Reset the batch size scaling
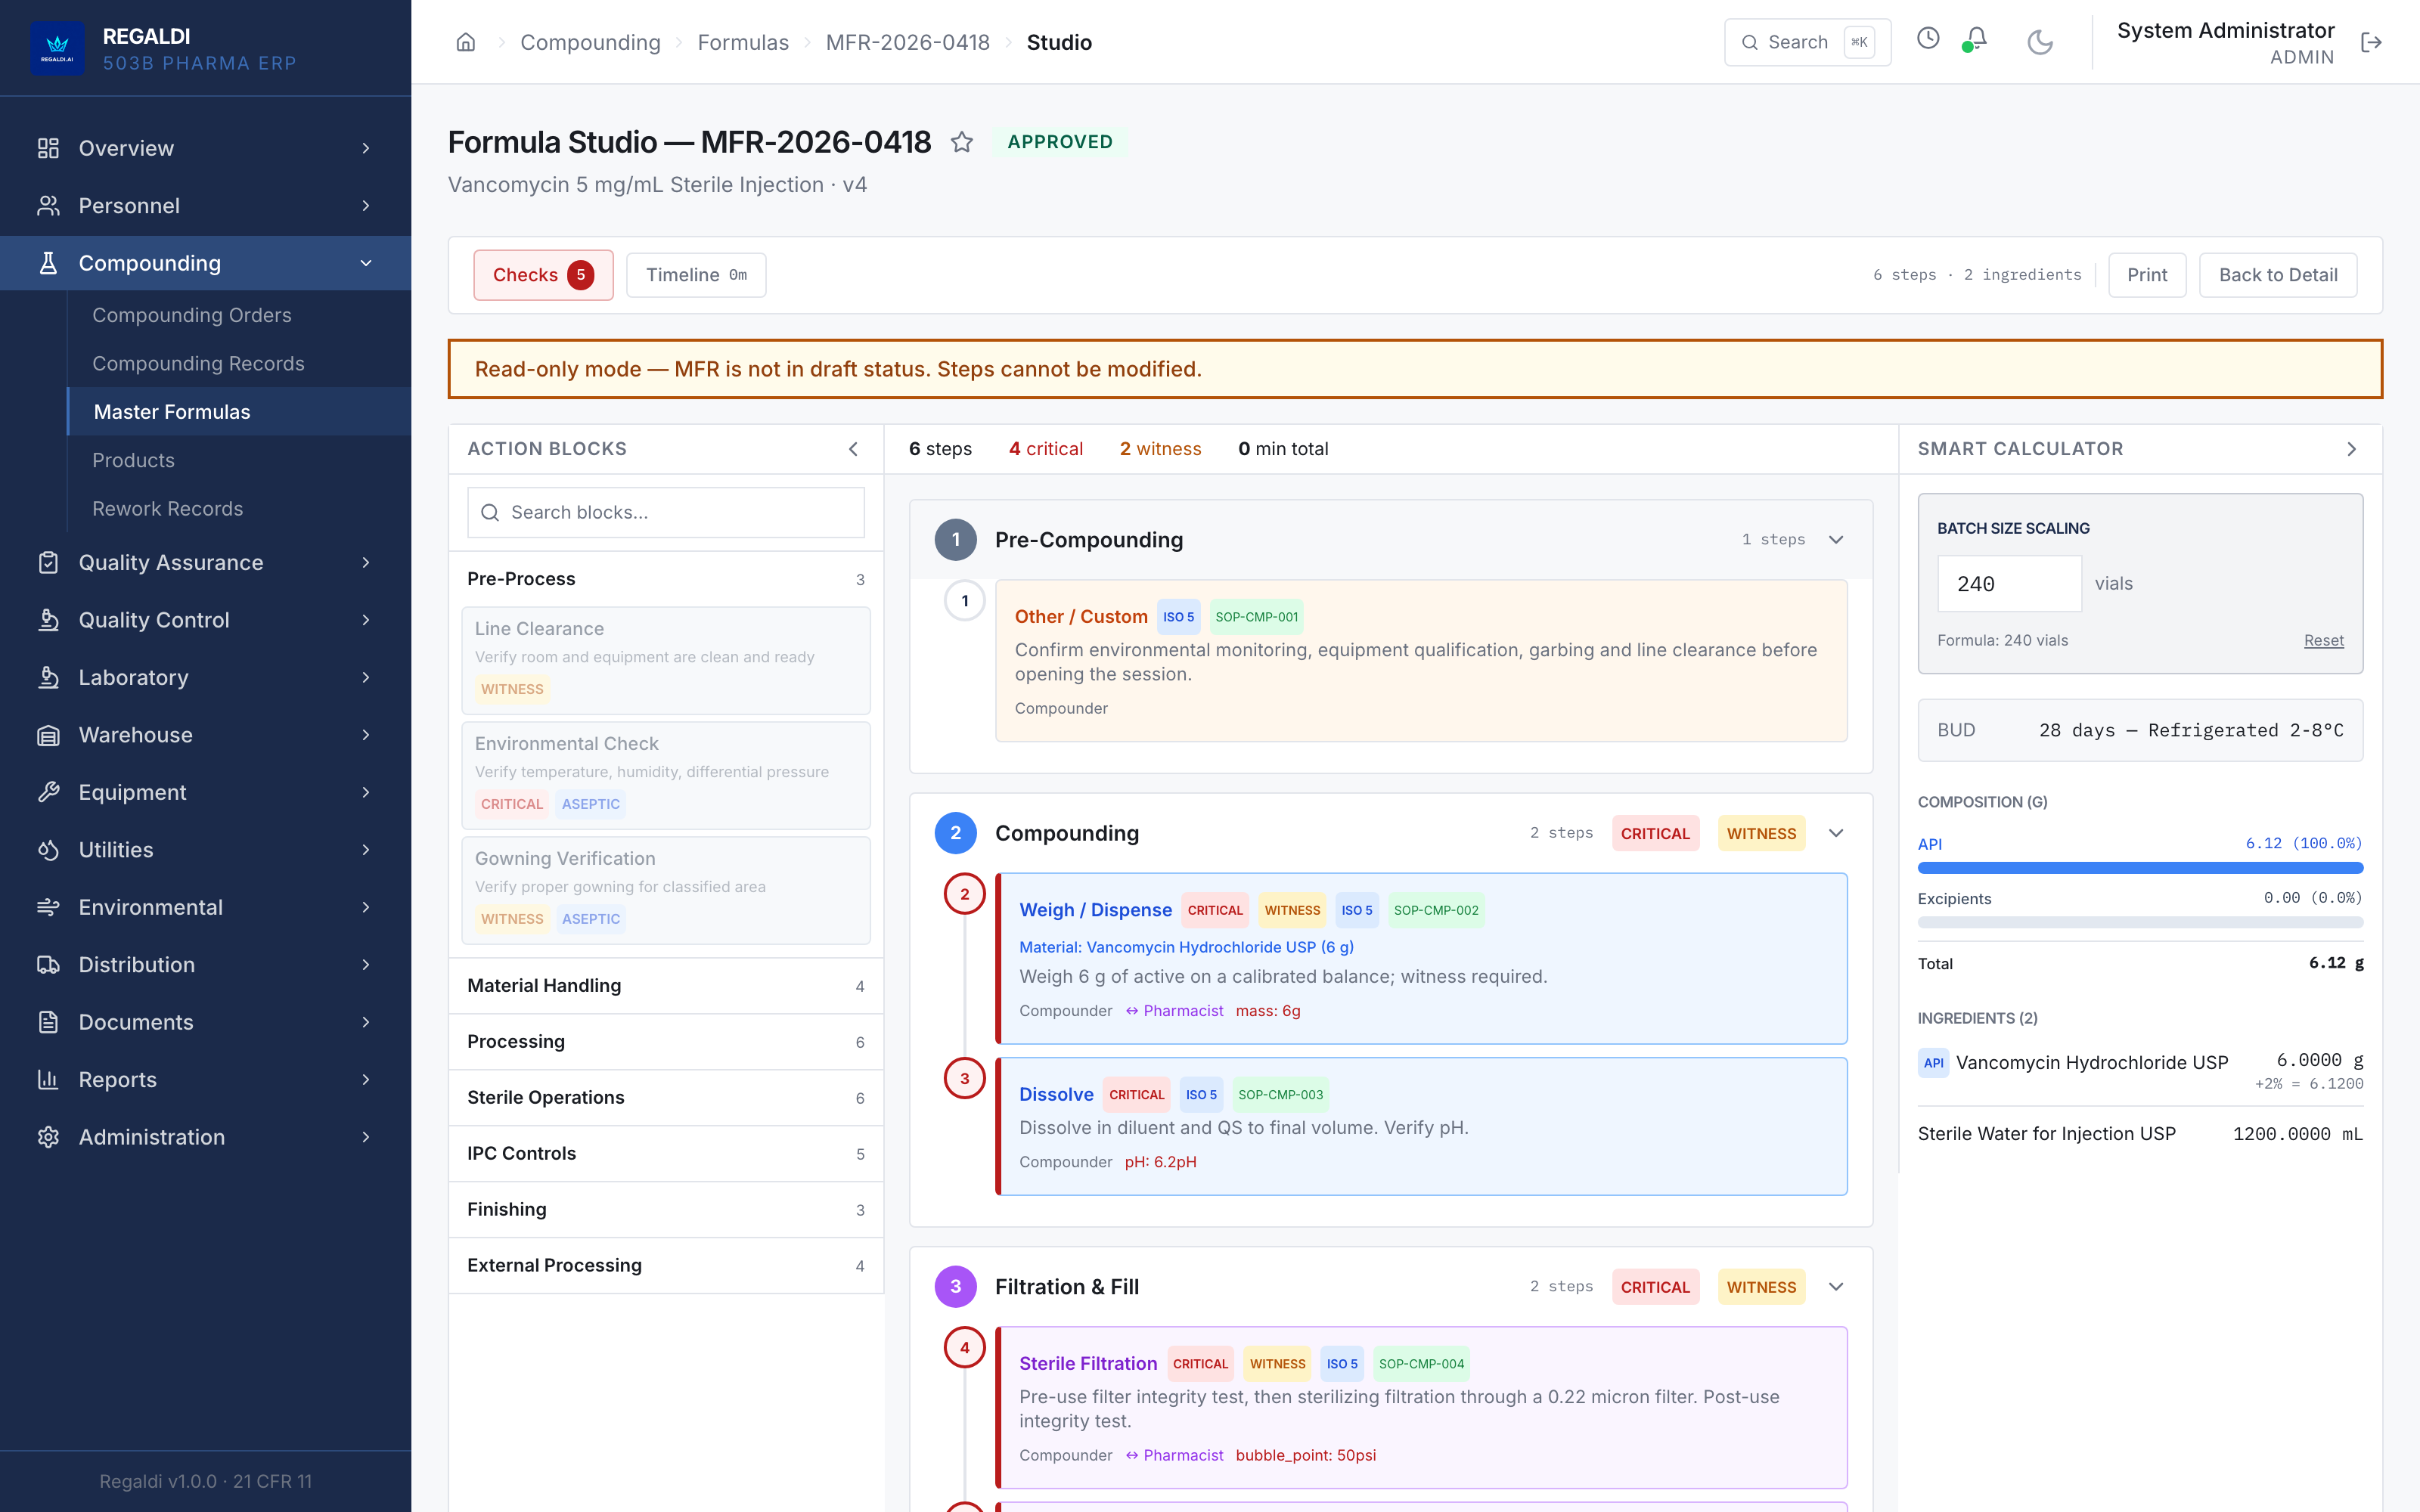The width and height of the screenshot is (2420, 1512). [2323, 640]
